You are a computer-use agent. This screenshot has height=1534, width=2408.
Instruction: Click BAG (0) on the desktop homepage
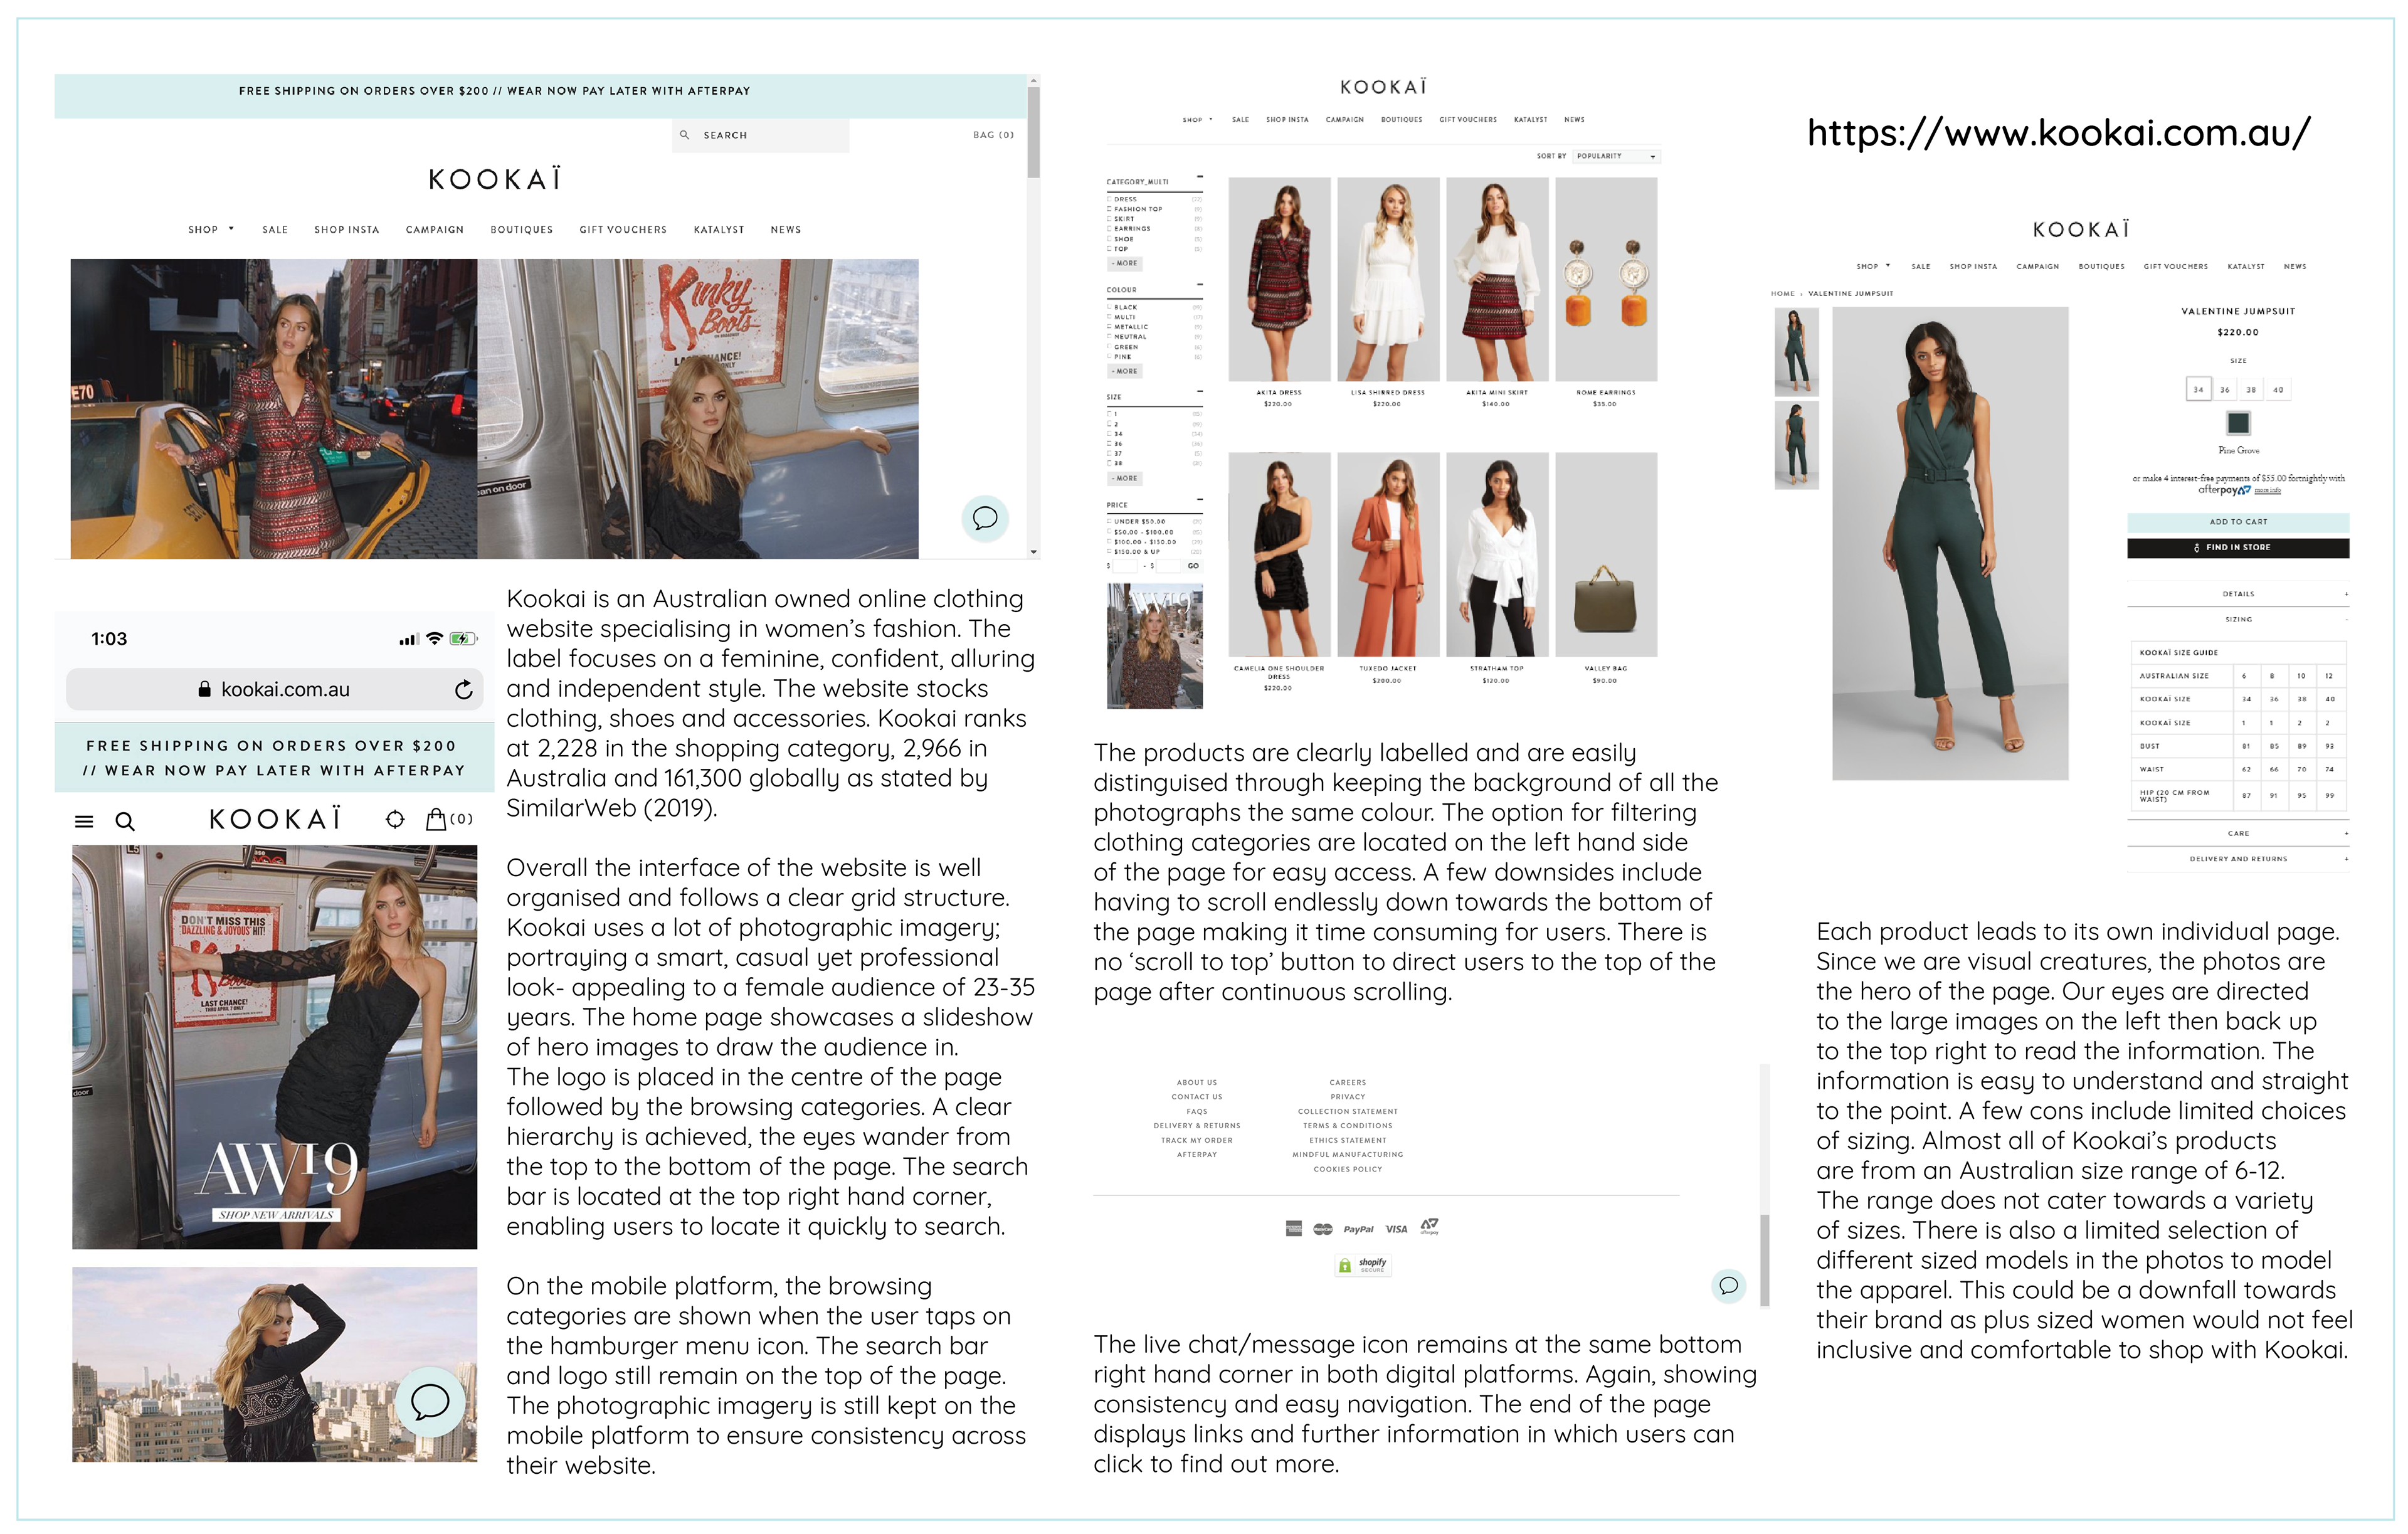click(993, 135)
